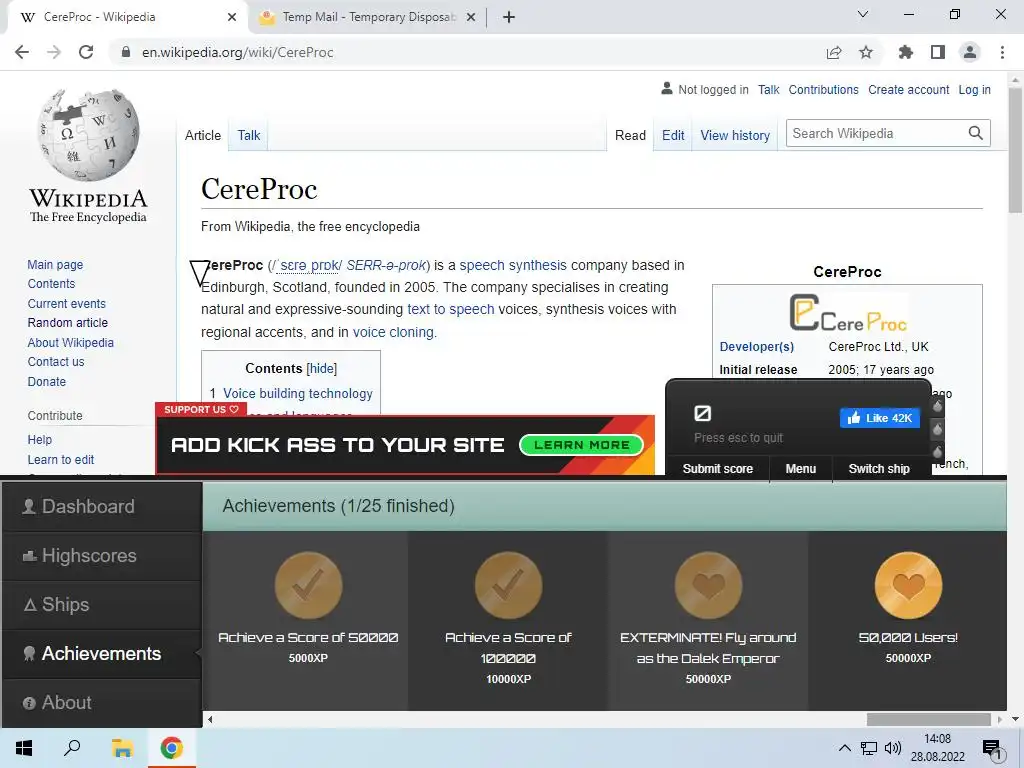Open the extensions puzzle icon
The image size is (1024, 768).
point(906,52)
